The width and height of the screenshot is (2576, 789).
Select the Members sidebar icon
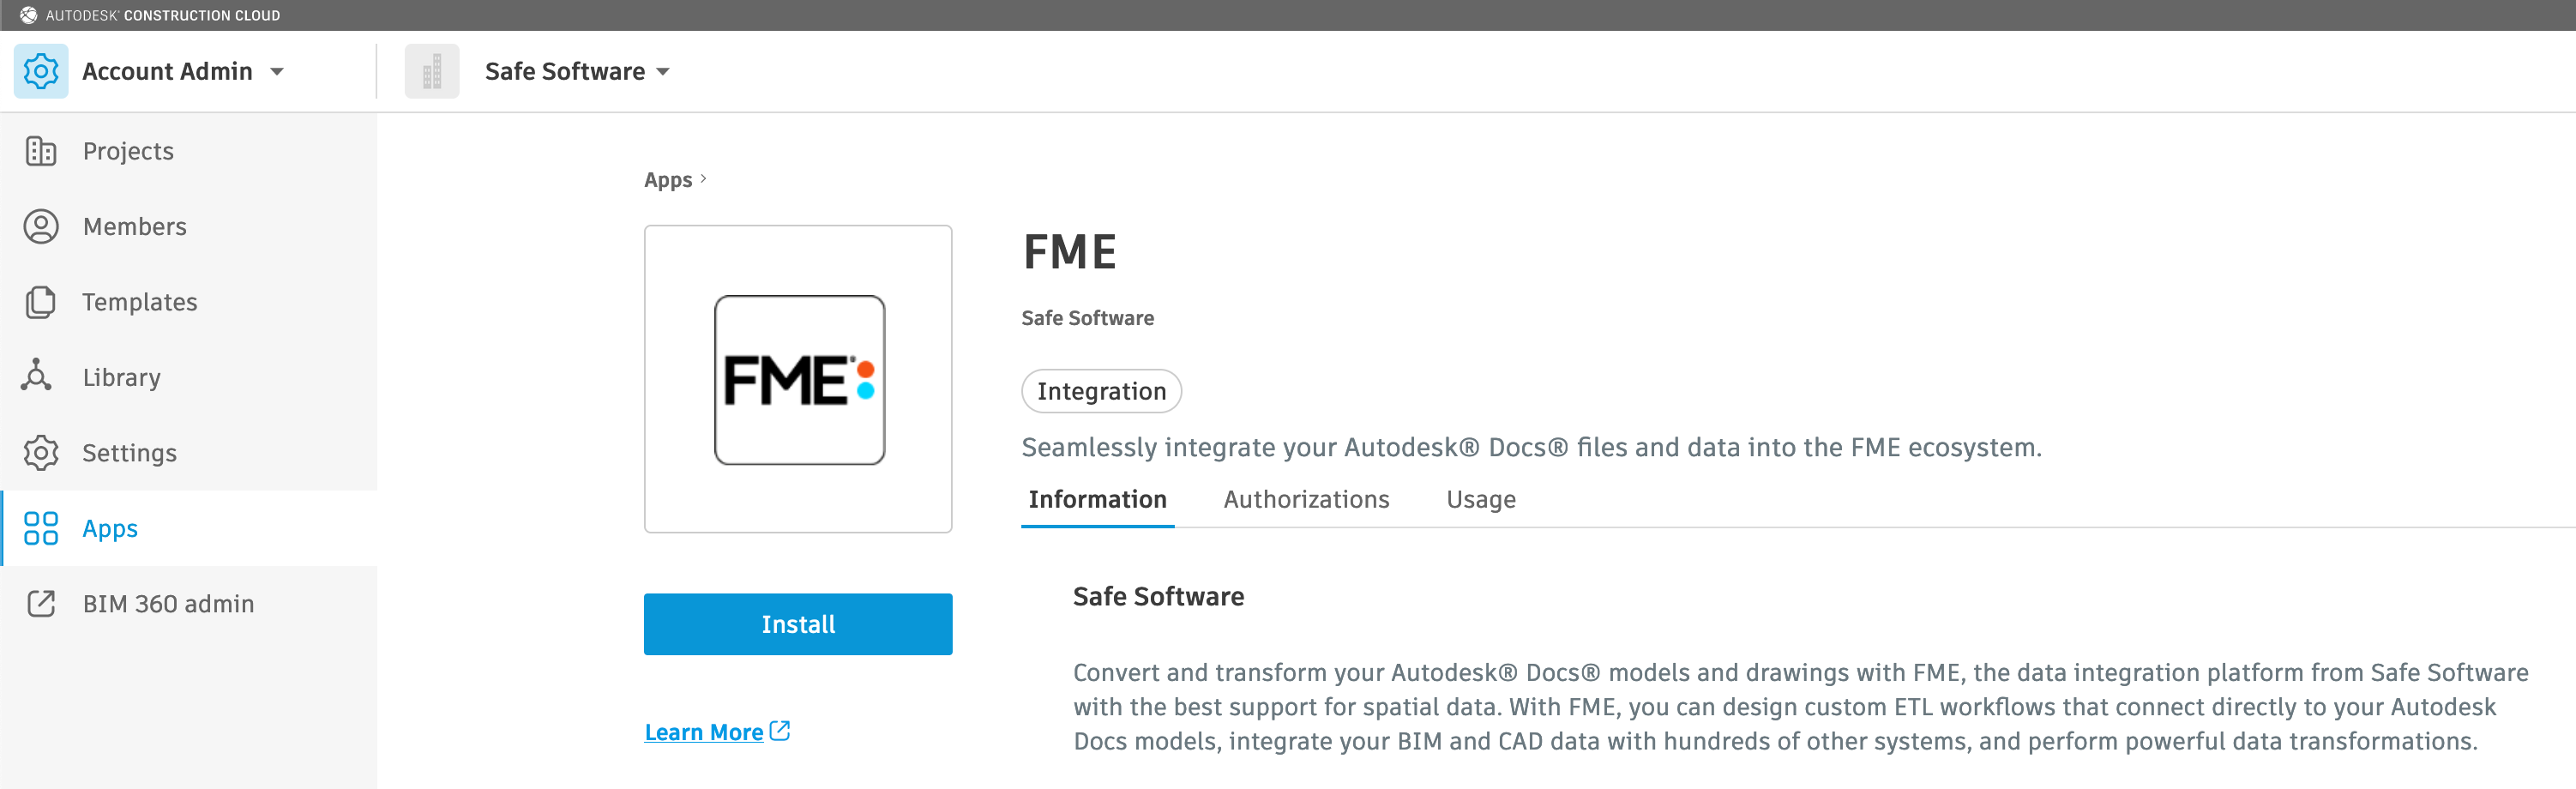click(x=41, y=226)
